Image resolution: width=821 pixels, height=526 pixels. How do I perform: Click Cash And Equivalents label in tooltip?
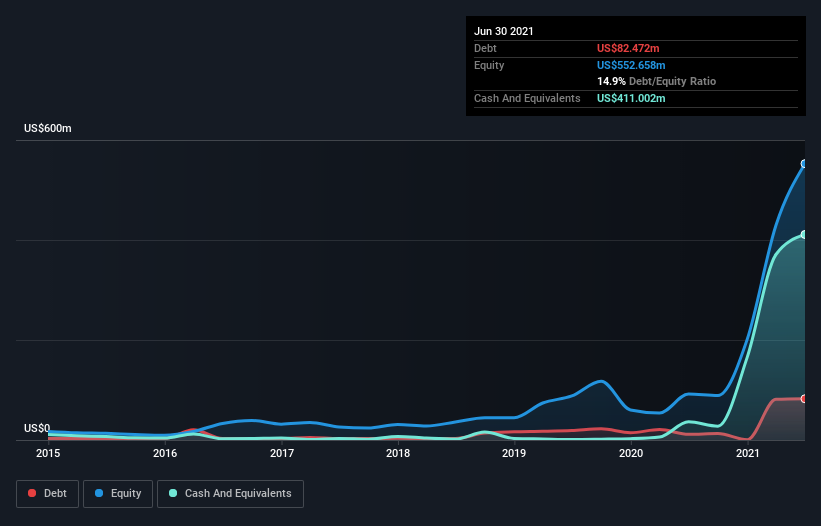coord(527,98)
